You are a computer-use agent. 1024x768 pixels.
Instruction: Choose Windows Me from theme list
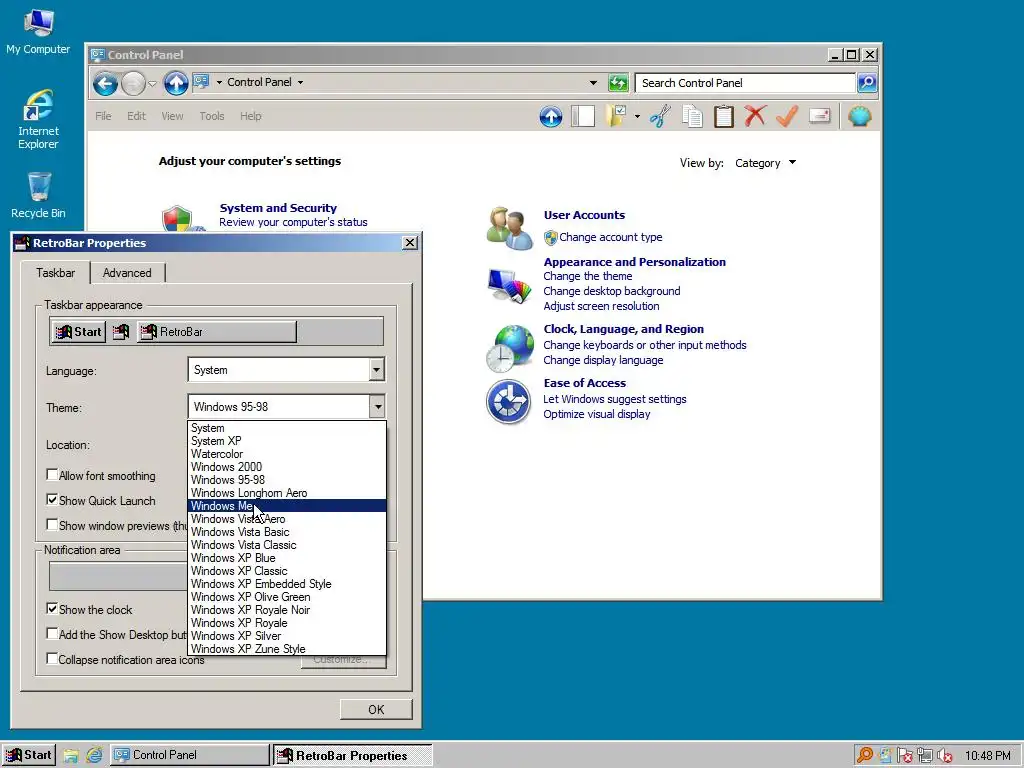point(287,505)
